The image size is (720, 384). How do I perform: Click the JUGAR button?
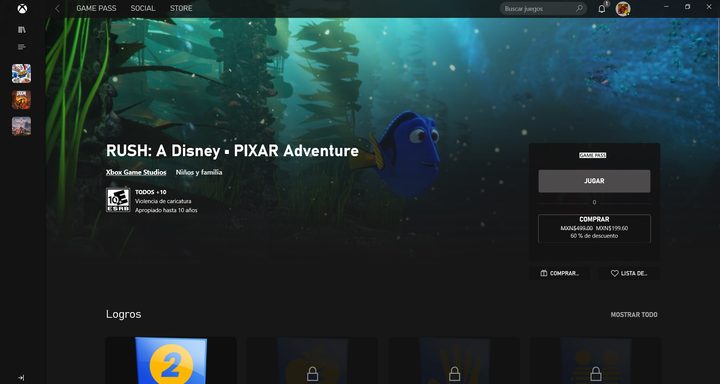(594, 181)
